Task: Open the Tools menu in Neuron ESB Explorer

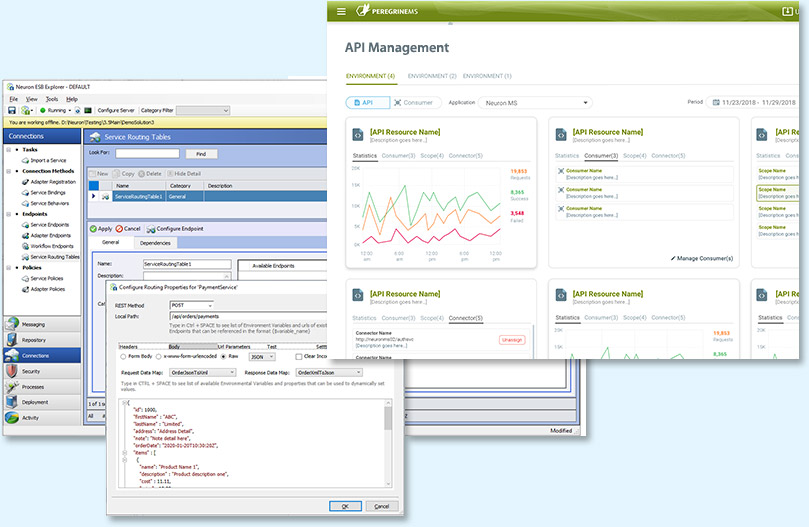Action: coord(52,99)
